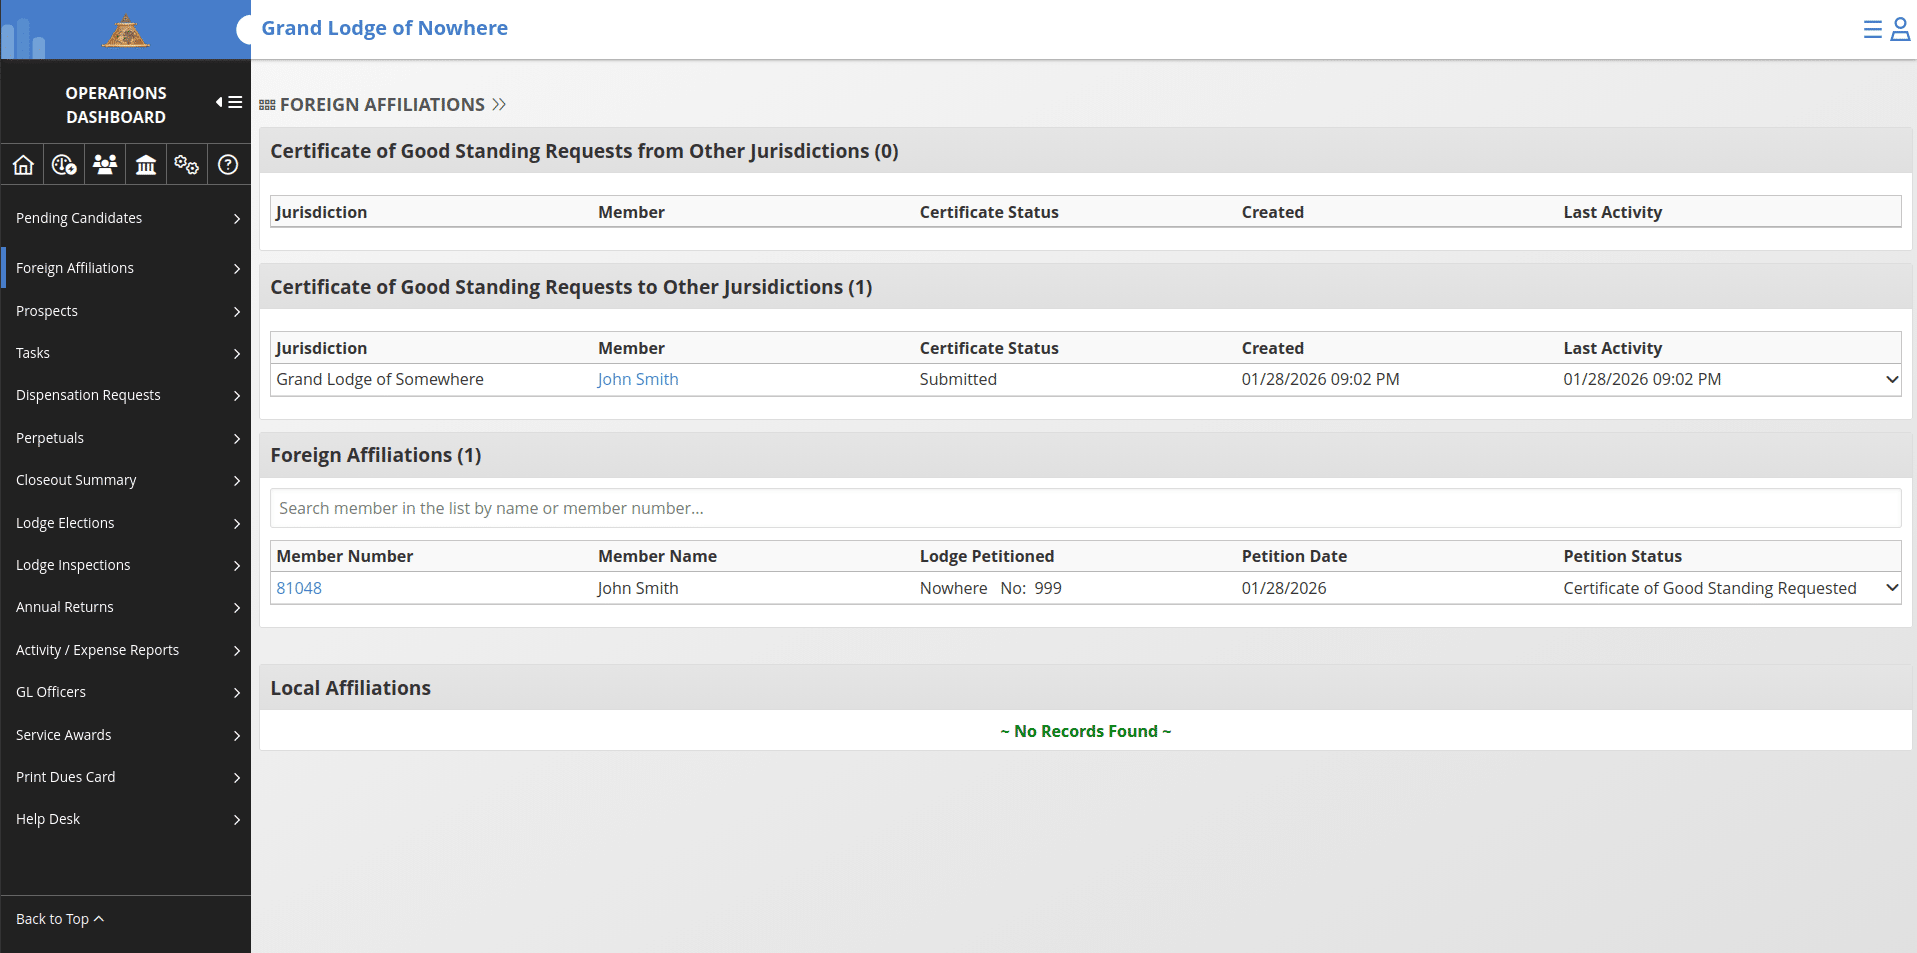The width and height of the screenshot is (1917, 953).
Task: Expand Tasks menu chevron
Action: click(x=237, y=353)
